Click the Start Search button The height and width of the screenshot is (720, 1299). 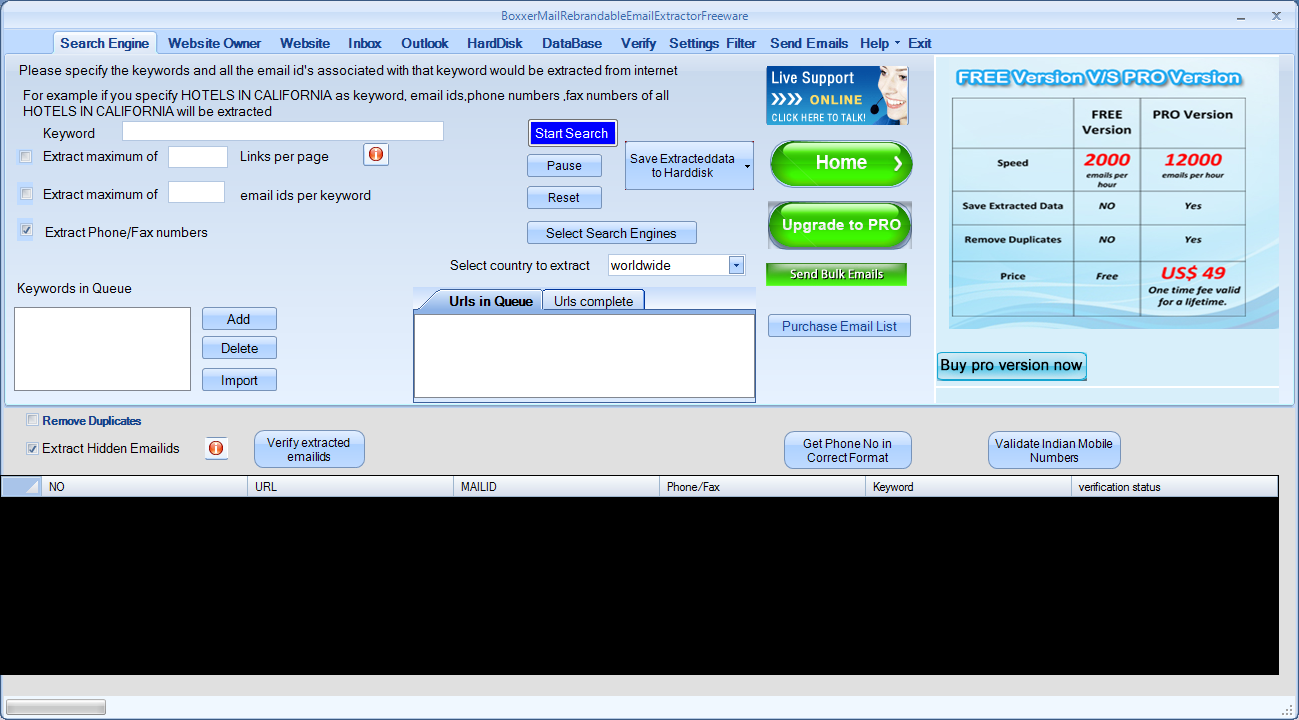click(572, 132)
